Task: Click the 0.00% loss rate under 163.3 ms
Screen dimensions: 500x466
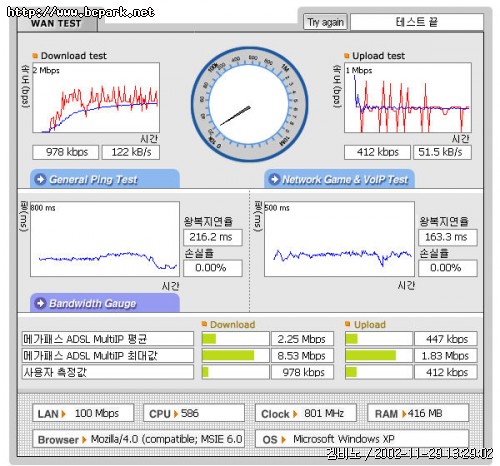Action: 448,268
